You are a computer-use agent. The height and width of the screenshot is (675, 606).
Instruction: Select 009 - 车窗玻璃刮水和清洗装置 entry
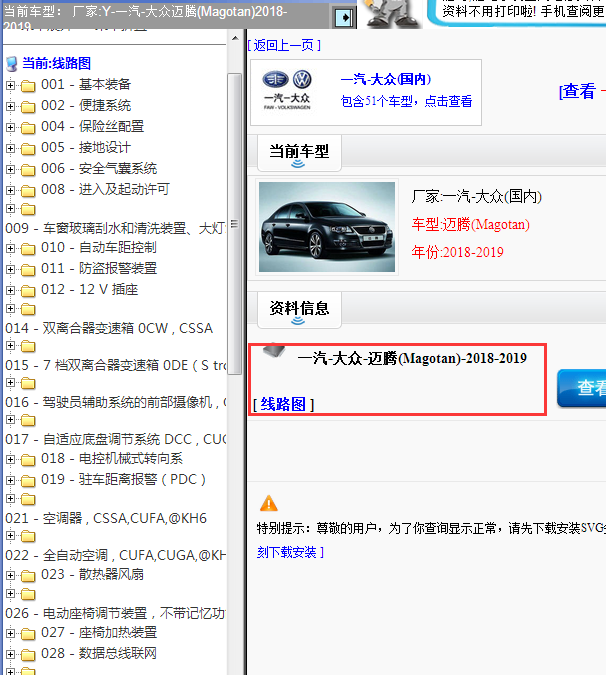tap(115, 228)
